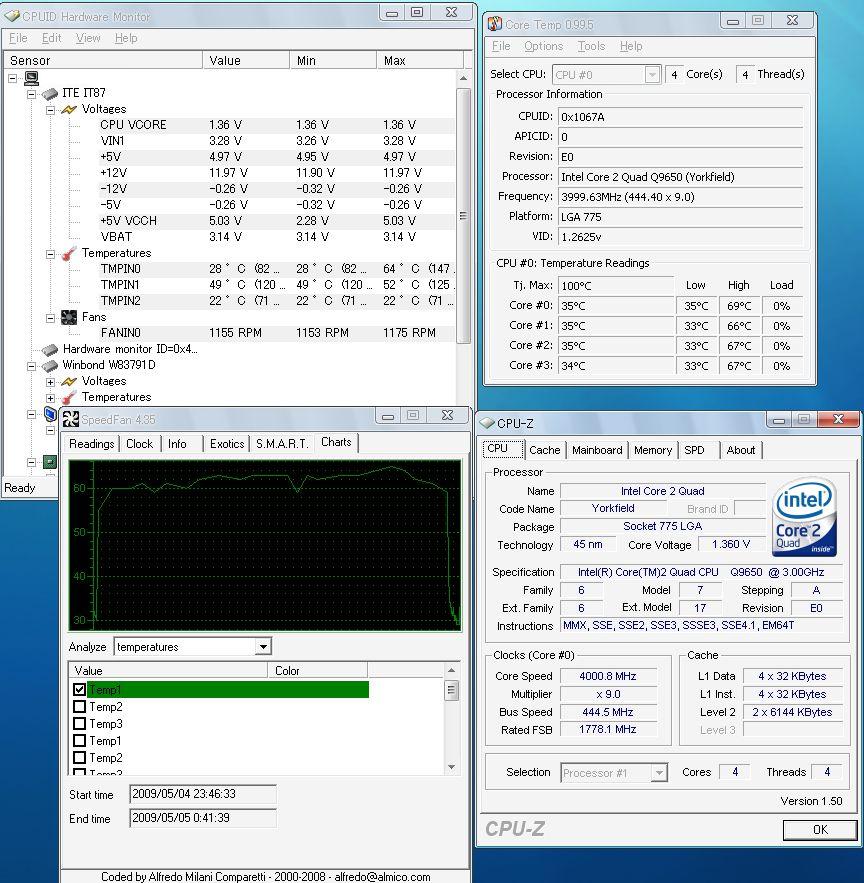The width and height of the screenshot is (864, 883).
Task: Click the computer icon at tree root
Action: [31, 78]
